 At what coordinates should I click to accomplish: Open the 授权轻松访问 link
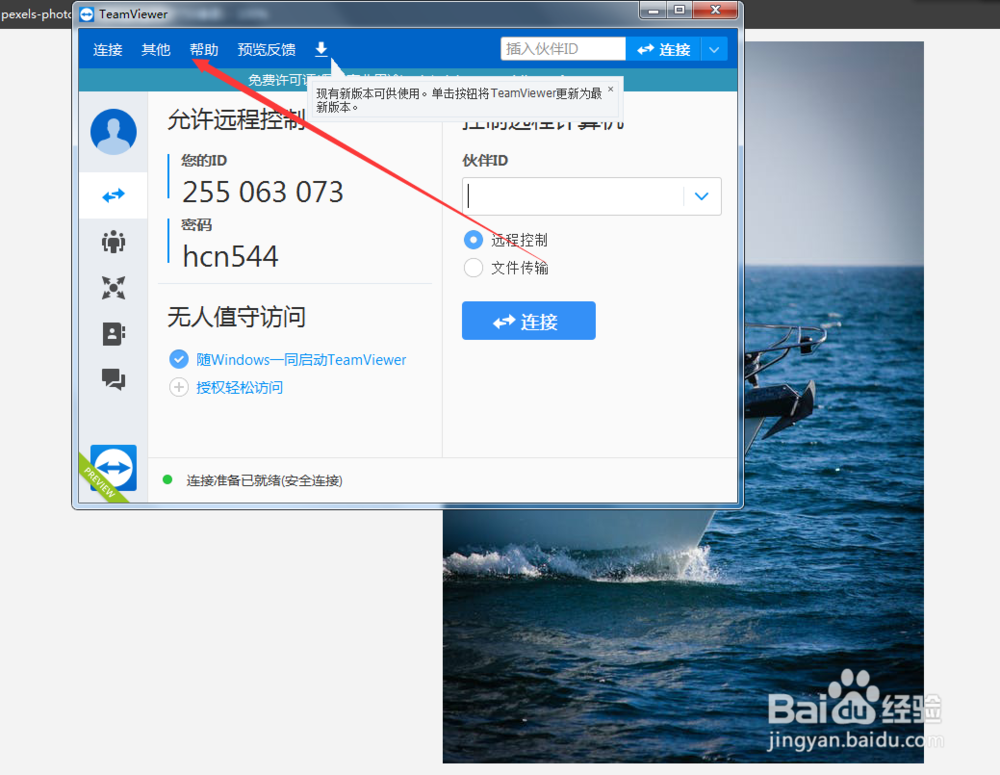tap(240, 388)
